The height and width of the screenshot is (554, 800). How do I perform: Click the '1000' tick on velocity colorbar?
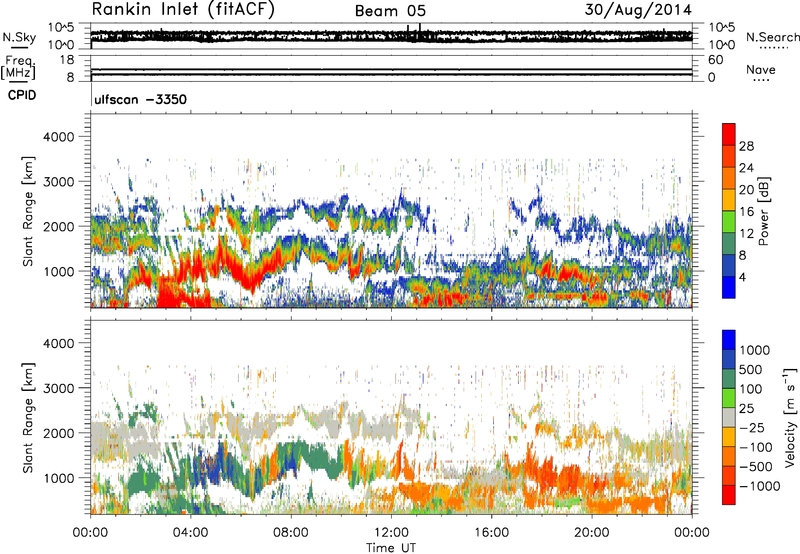click(755, 350)
